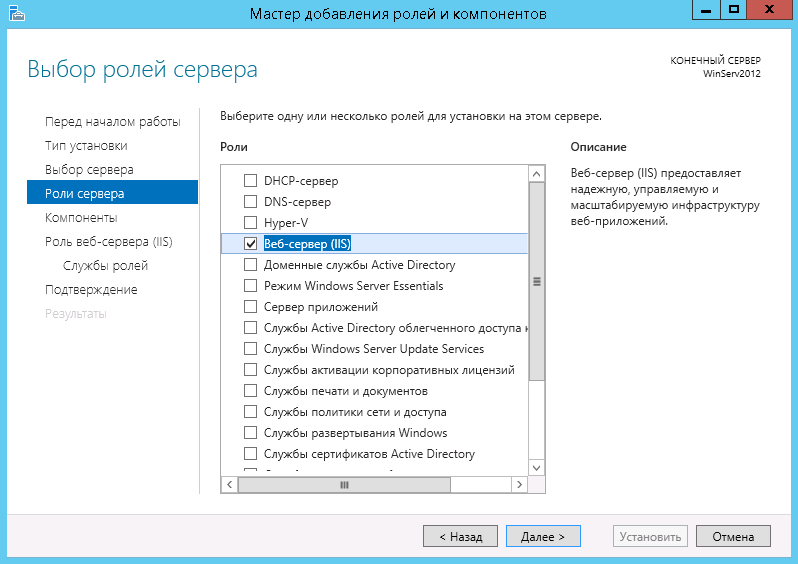Navigate to Подтверждение step
The image size is (798, 564).
pyautogui.click(x=91, y=289)
